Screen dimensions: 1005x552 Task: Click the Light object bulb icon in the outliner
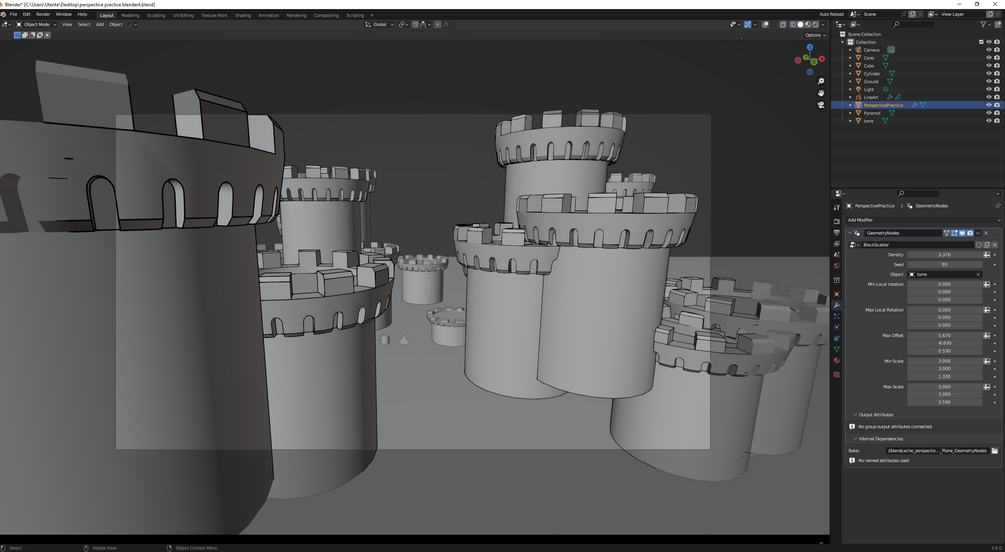pos(858,89)
